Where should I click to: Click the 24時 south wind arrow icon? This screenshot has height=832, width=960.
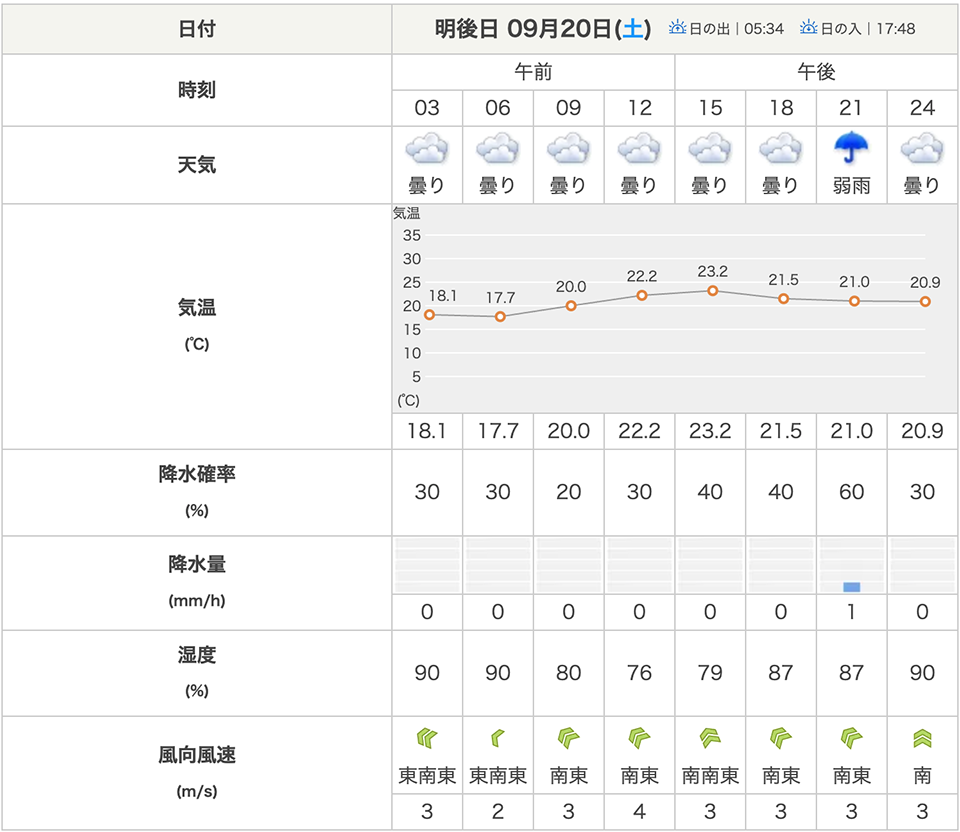pos(922,739)
